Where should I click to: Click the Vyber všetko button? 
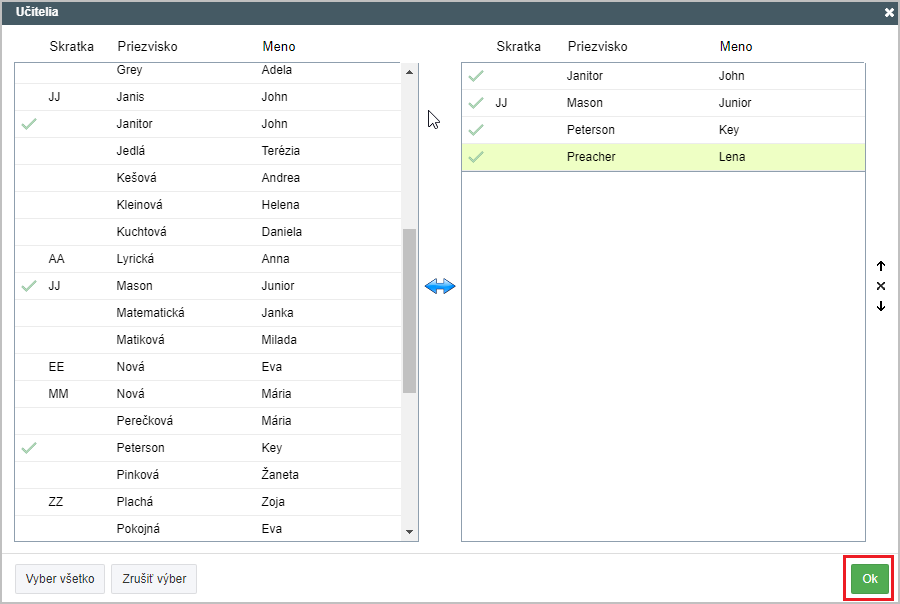(x=60, y=579)
